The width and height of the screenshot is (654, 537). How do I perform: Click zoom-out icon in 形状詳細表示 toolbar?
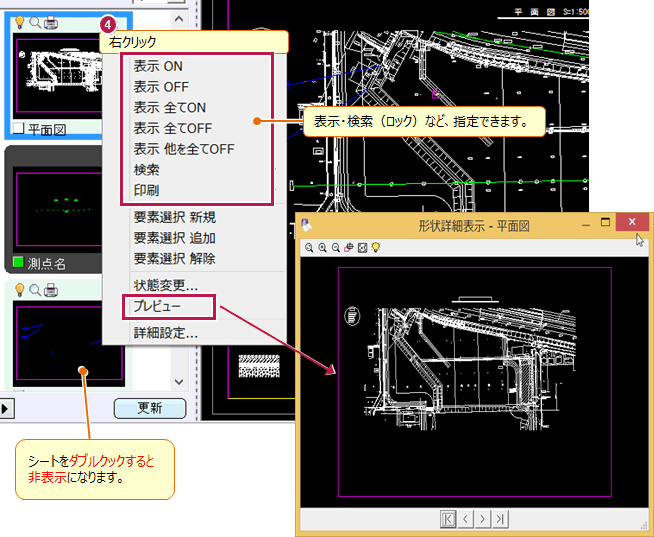tap(336, 247)
